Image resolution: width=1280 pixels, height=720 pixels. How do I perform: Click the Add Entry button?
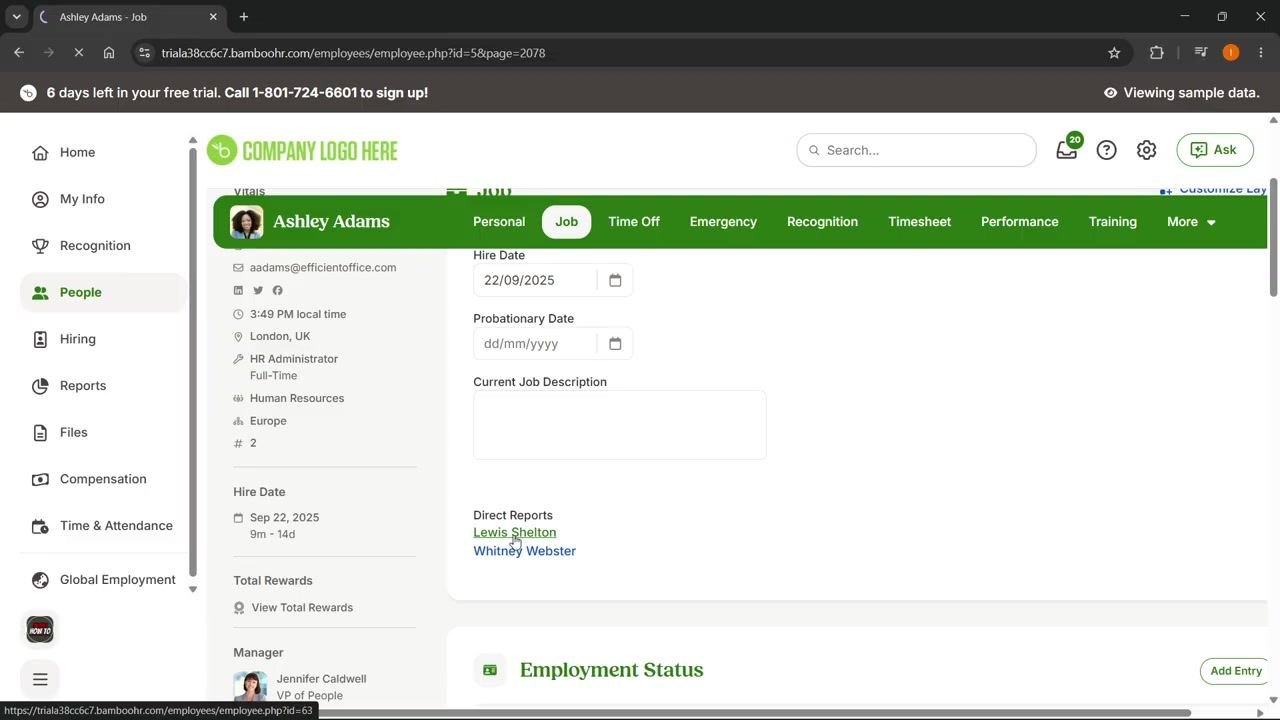click(x=1236, y=671)
